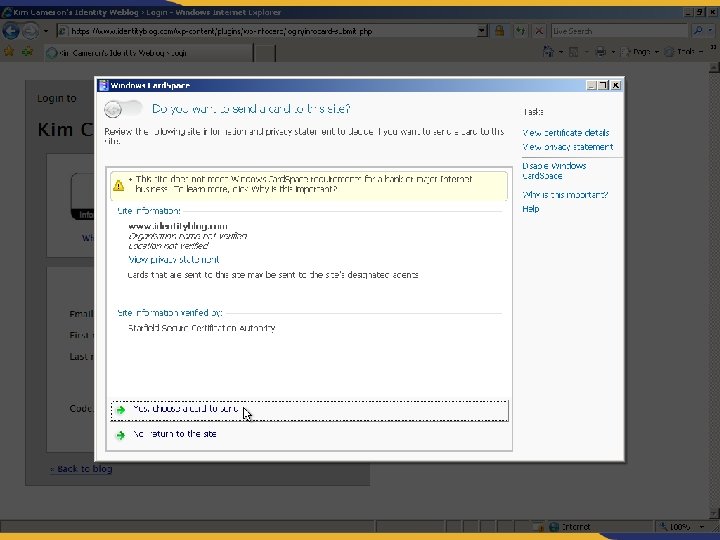Open the search options dropdown arrow
This screenshot has height=540, width=720.
pos(711,31)
